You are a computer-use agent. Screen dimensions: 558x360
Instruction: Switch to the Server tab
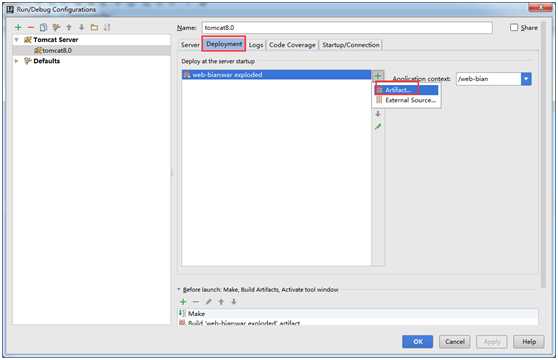coord(190,45)
